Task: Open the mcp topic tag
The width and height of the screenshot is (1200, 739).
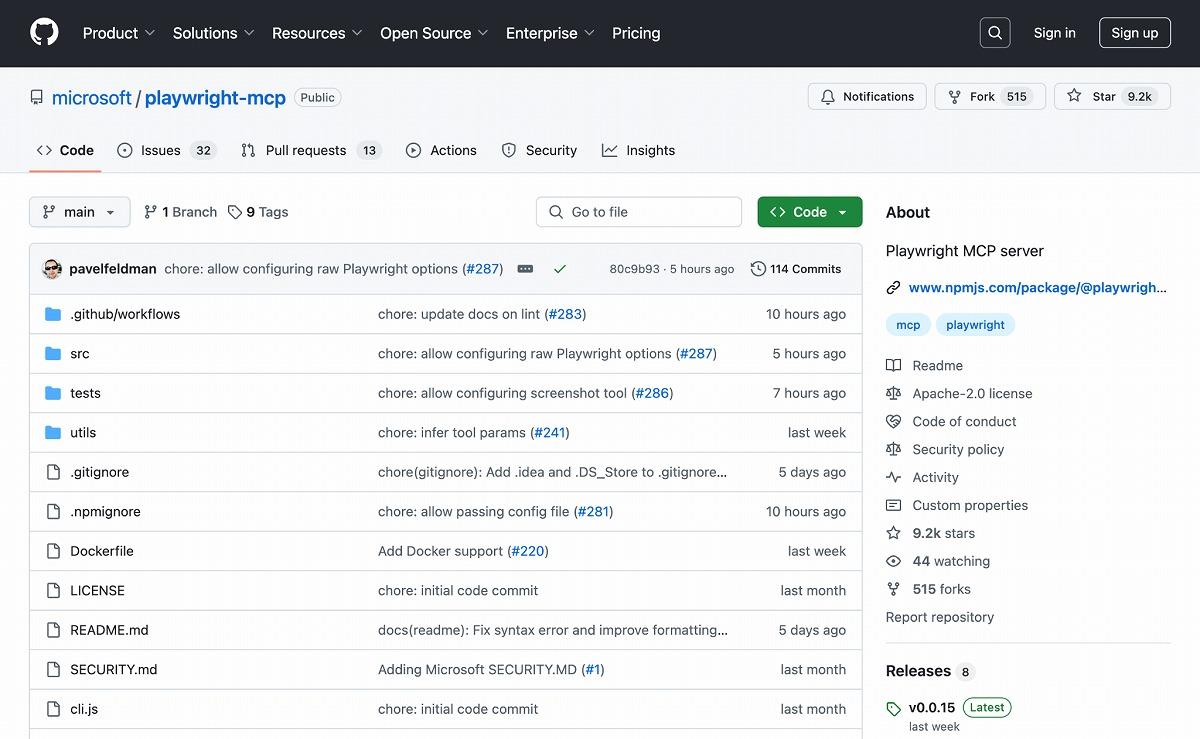Action: pos(908,325)
